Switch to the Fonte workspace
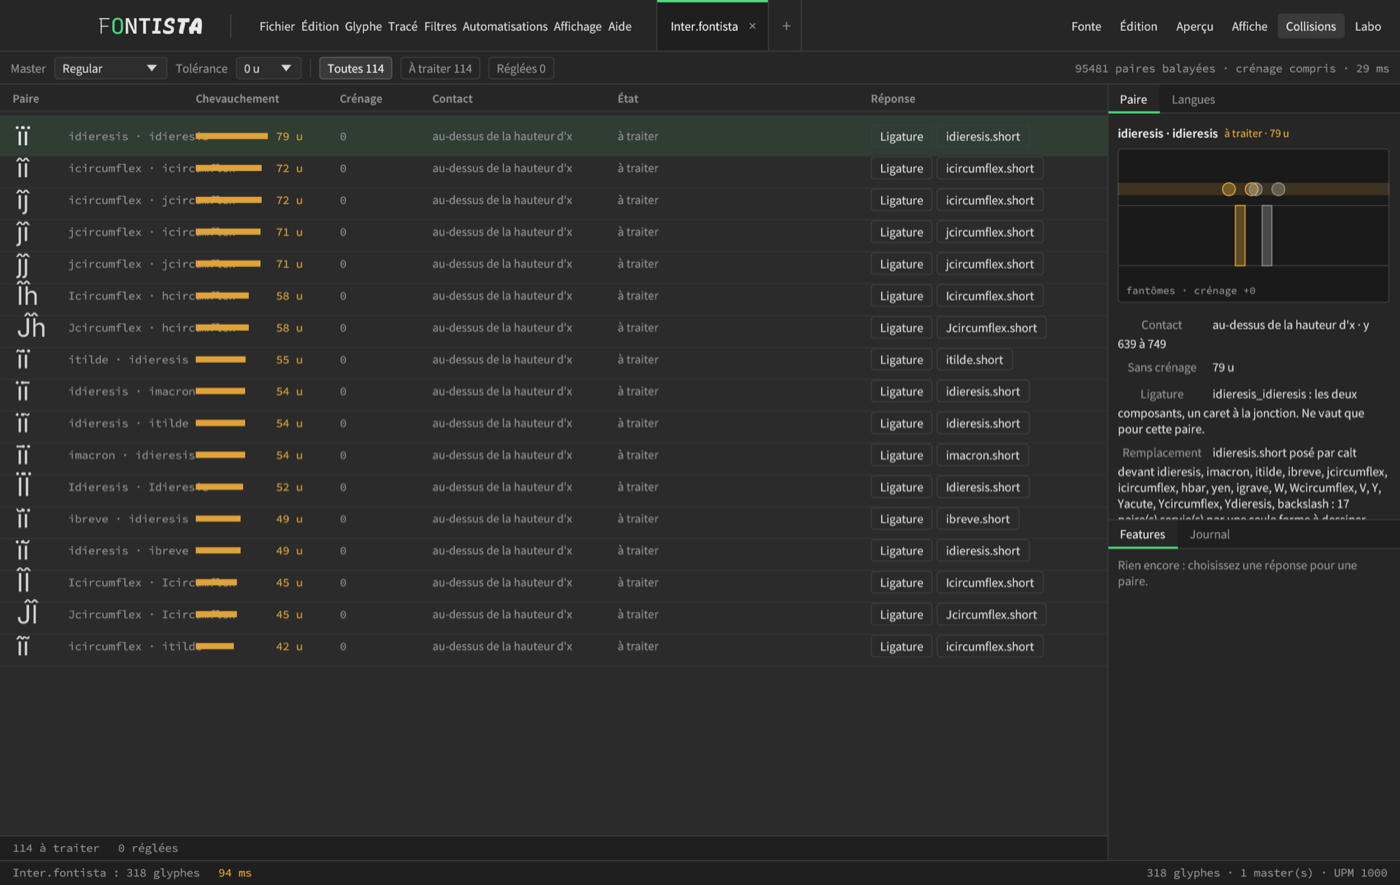The image size is (1400, 885). 1086,26
